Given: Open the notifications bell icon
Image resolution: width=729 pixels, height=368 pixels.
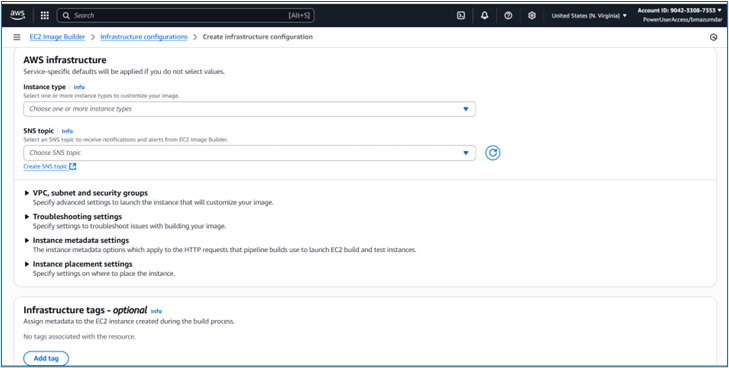Looking at the screenshot, I should coord(484,15).
